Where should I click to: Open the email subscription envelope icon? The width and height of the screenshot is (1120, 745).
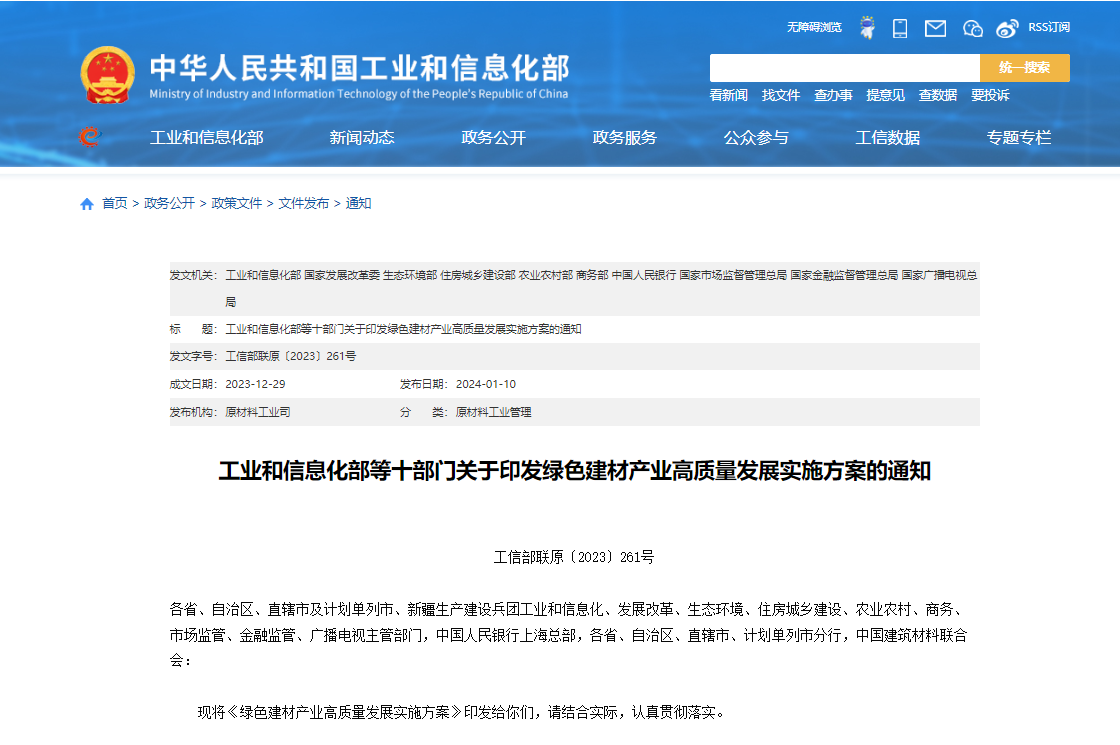click(x=935, y=28)
